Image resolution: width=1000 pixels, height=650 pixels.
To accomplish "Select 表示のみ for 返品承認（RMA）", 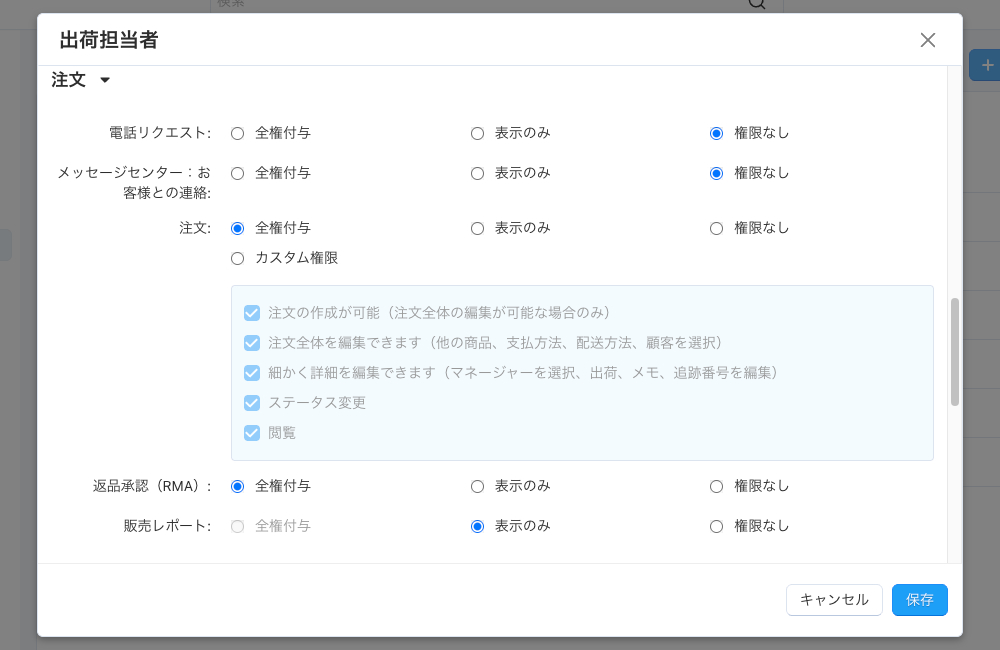I will tap(477, 487).
